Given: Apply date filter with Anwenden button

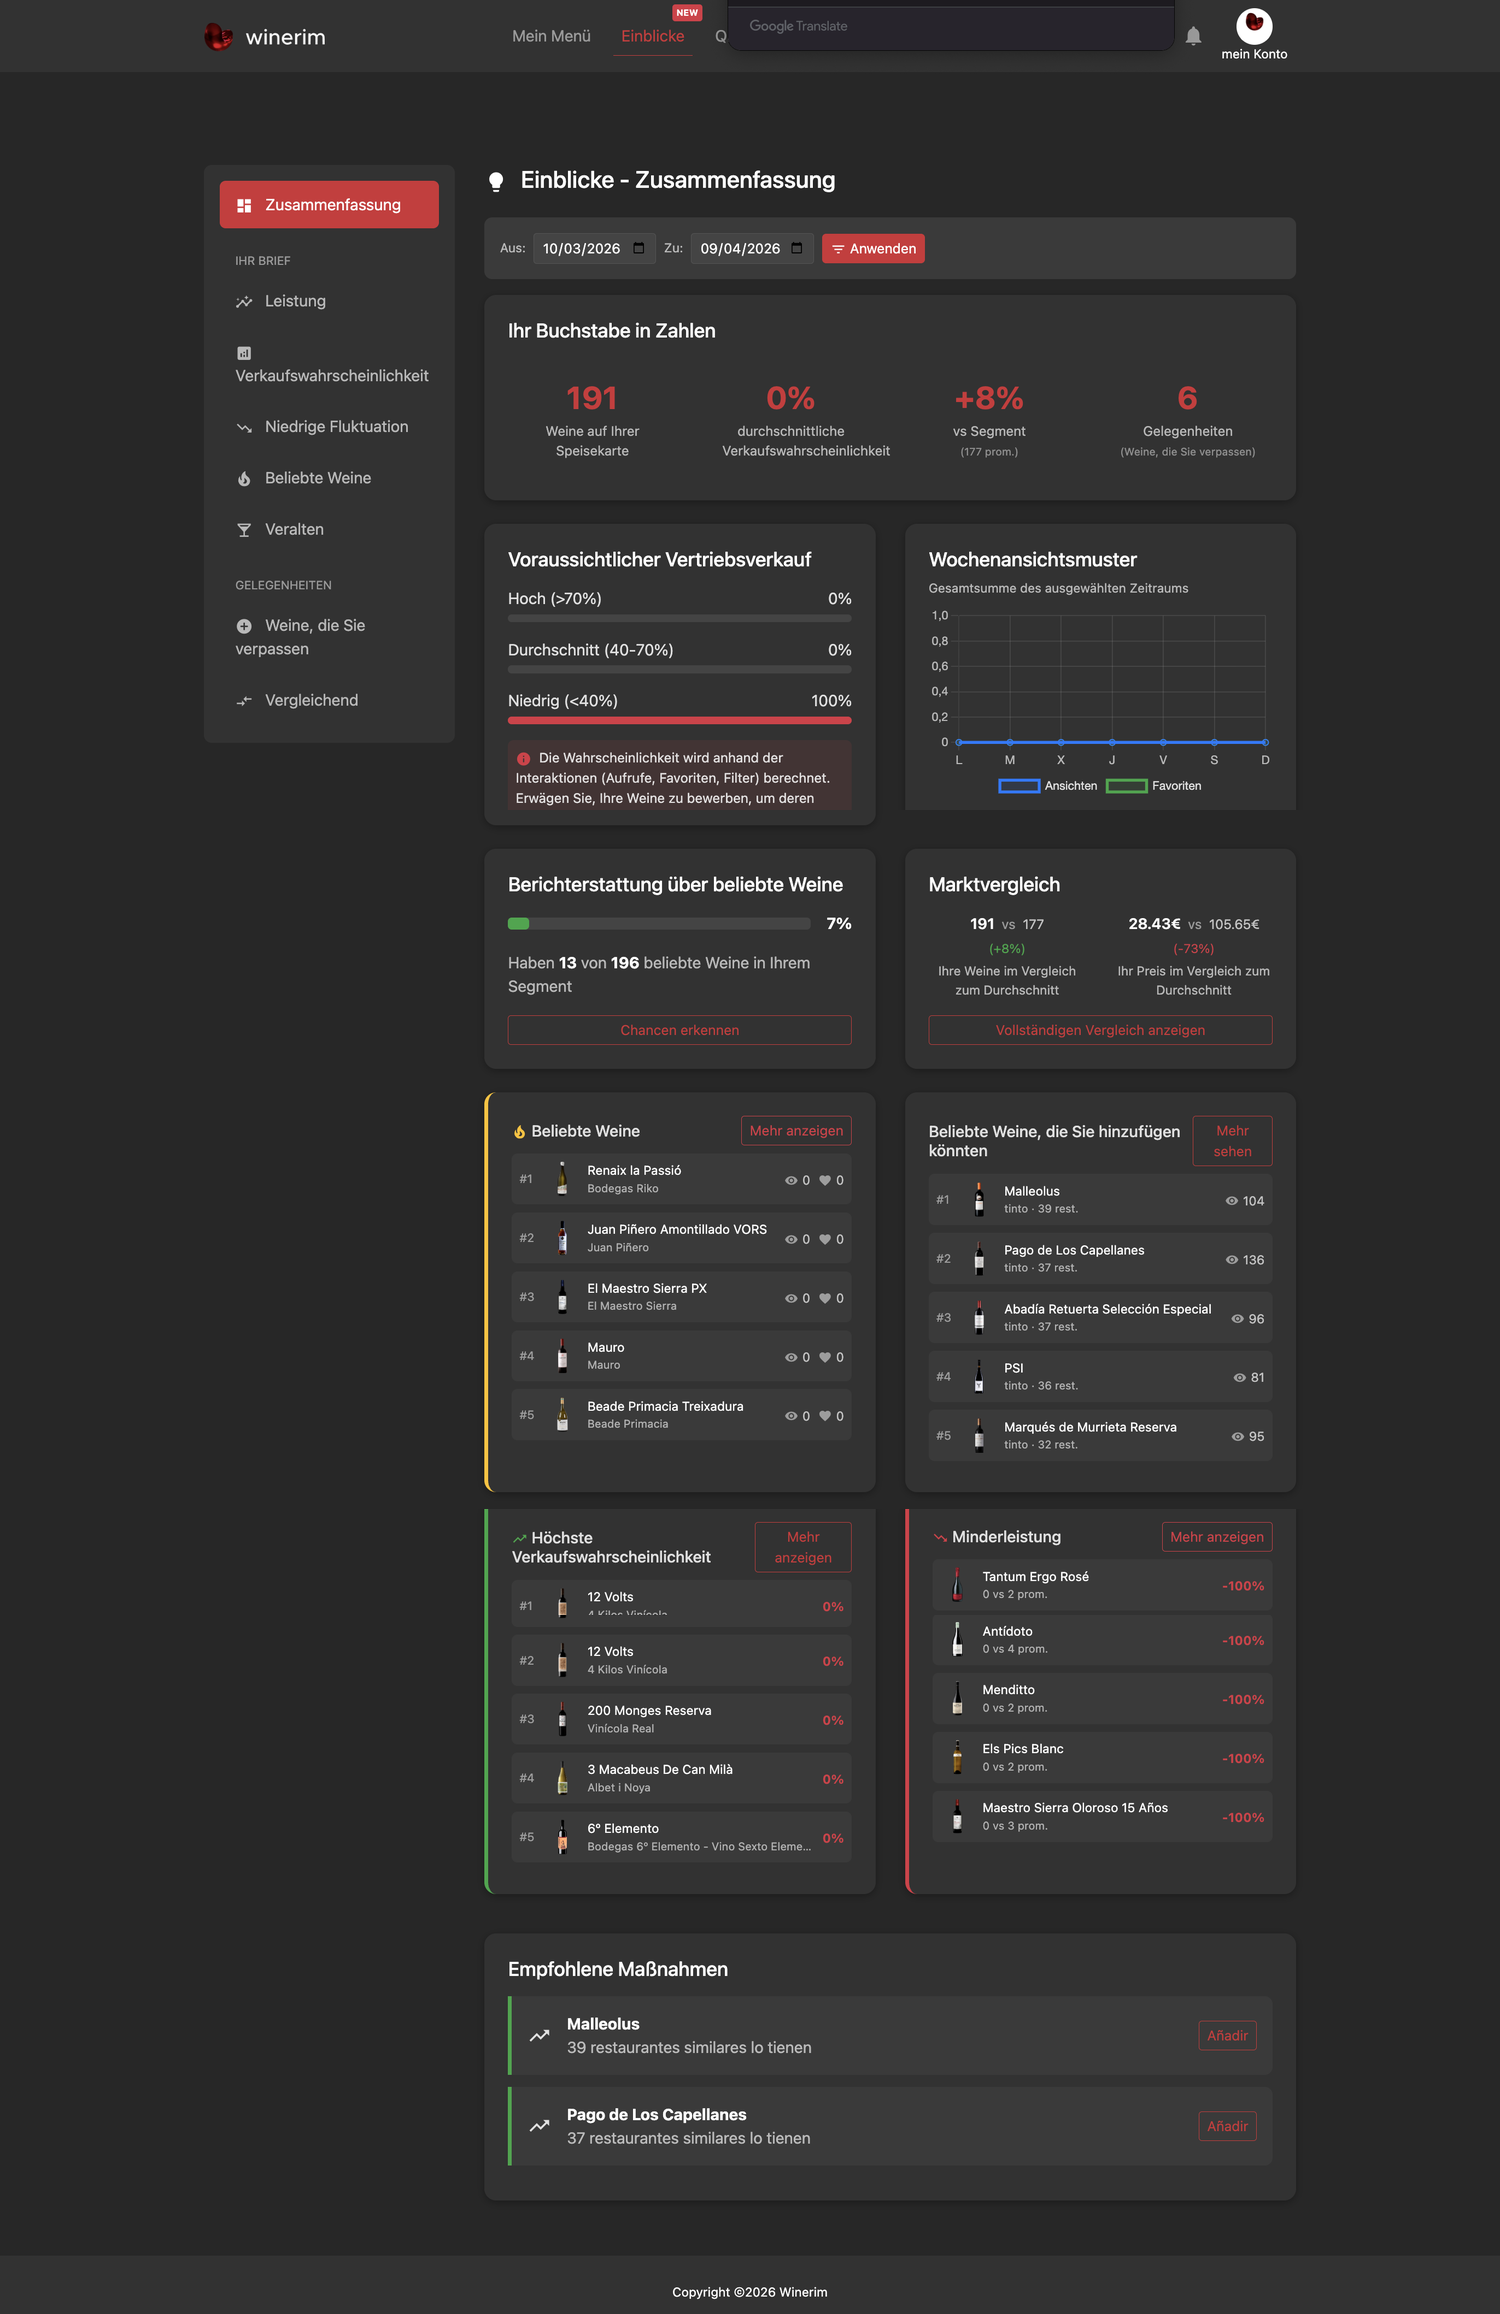Looking at the screenshot, I should click(873, 249).
